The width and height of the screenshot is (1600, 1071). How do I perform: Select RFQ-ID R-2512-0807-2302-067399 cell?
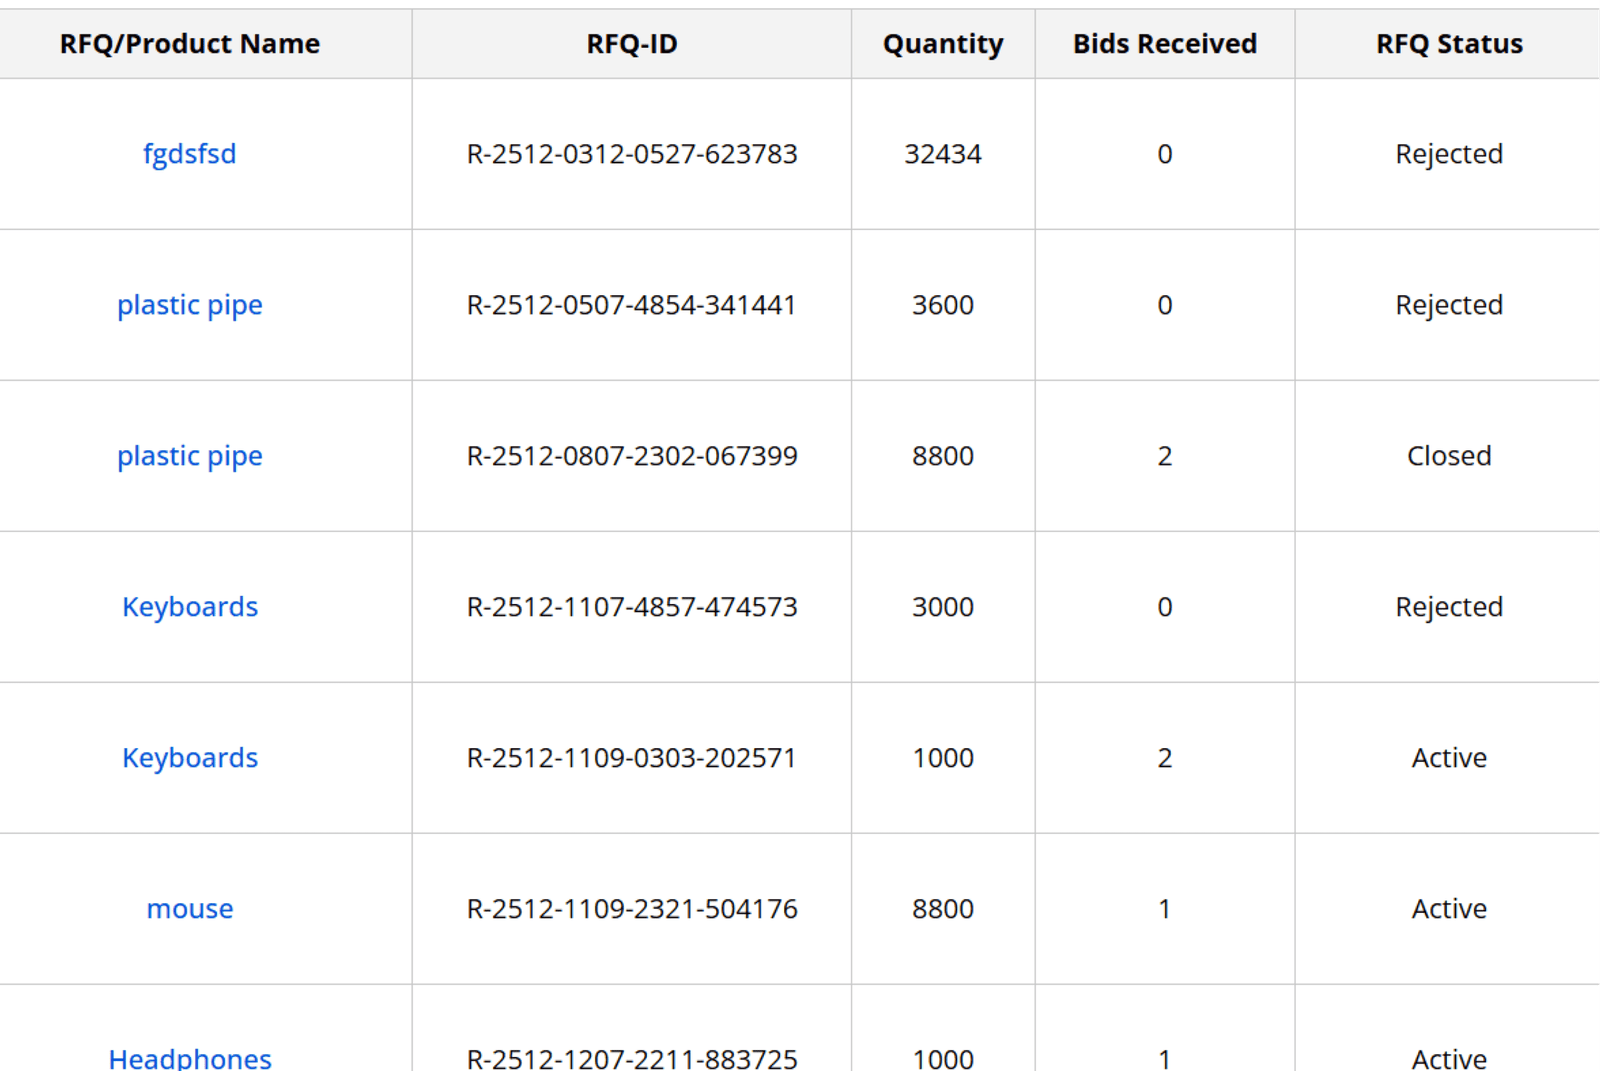click(x=631, y=456)
